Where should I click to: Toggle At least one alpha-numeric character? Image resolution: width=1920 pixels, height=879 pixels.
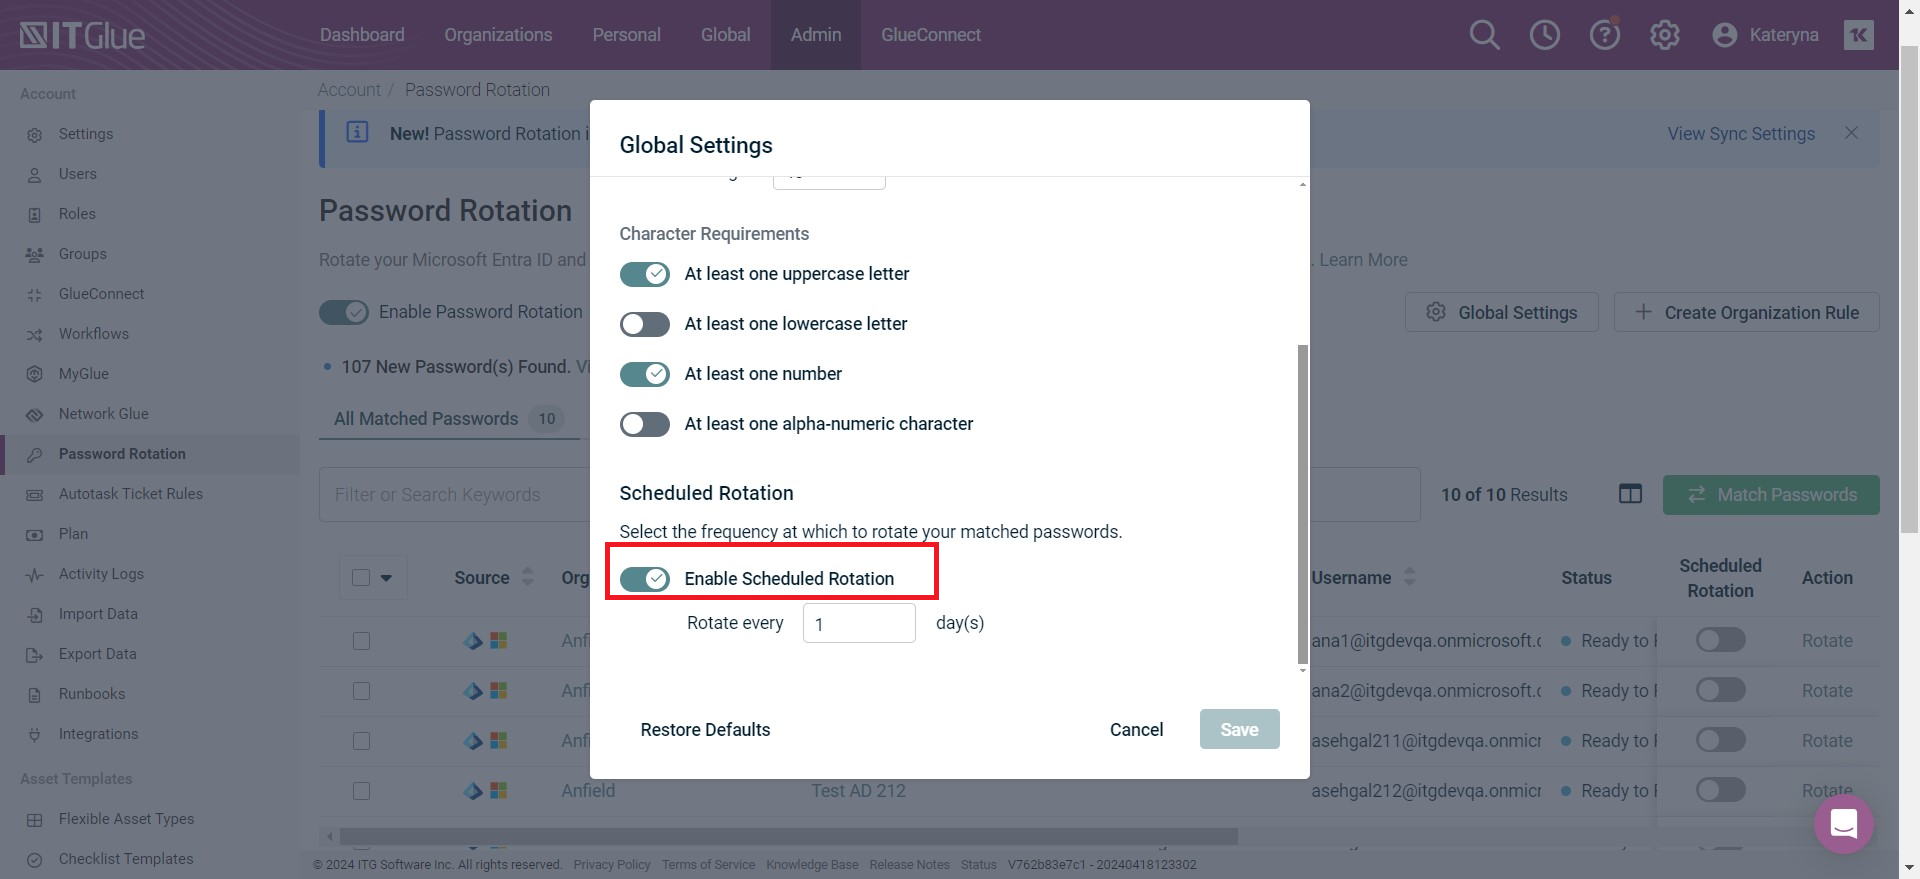tap(644, 424)
